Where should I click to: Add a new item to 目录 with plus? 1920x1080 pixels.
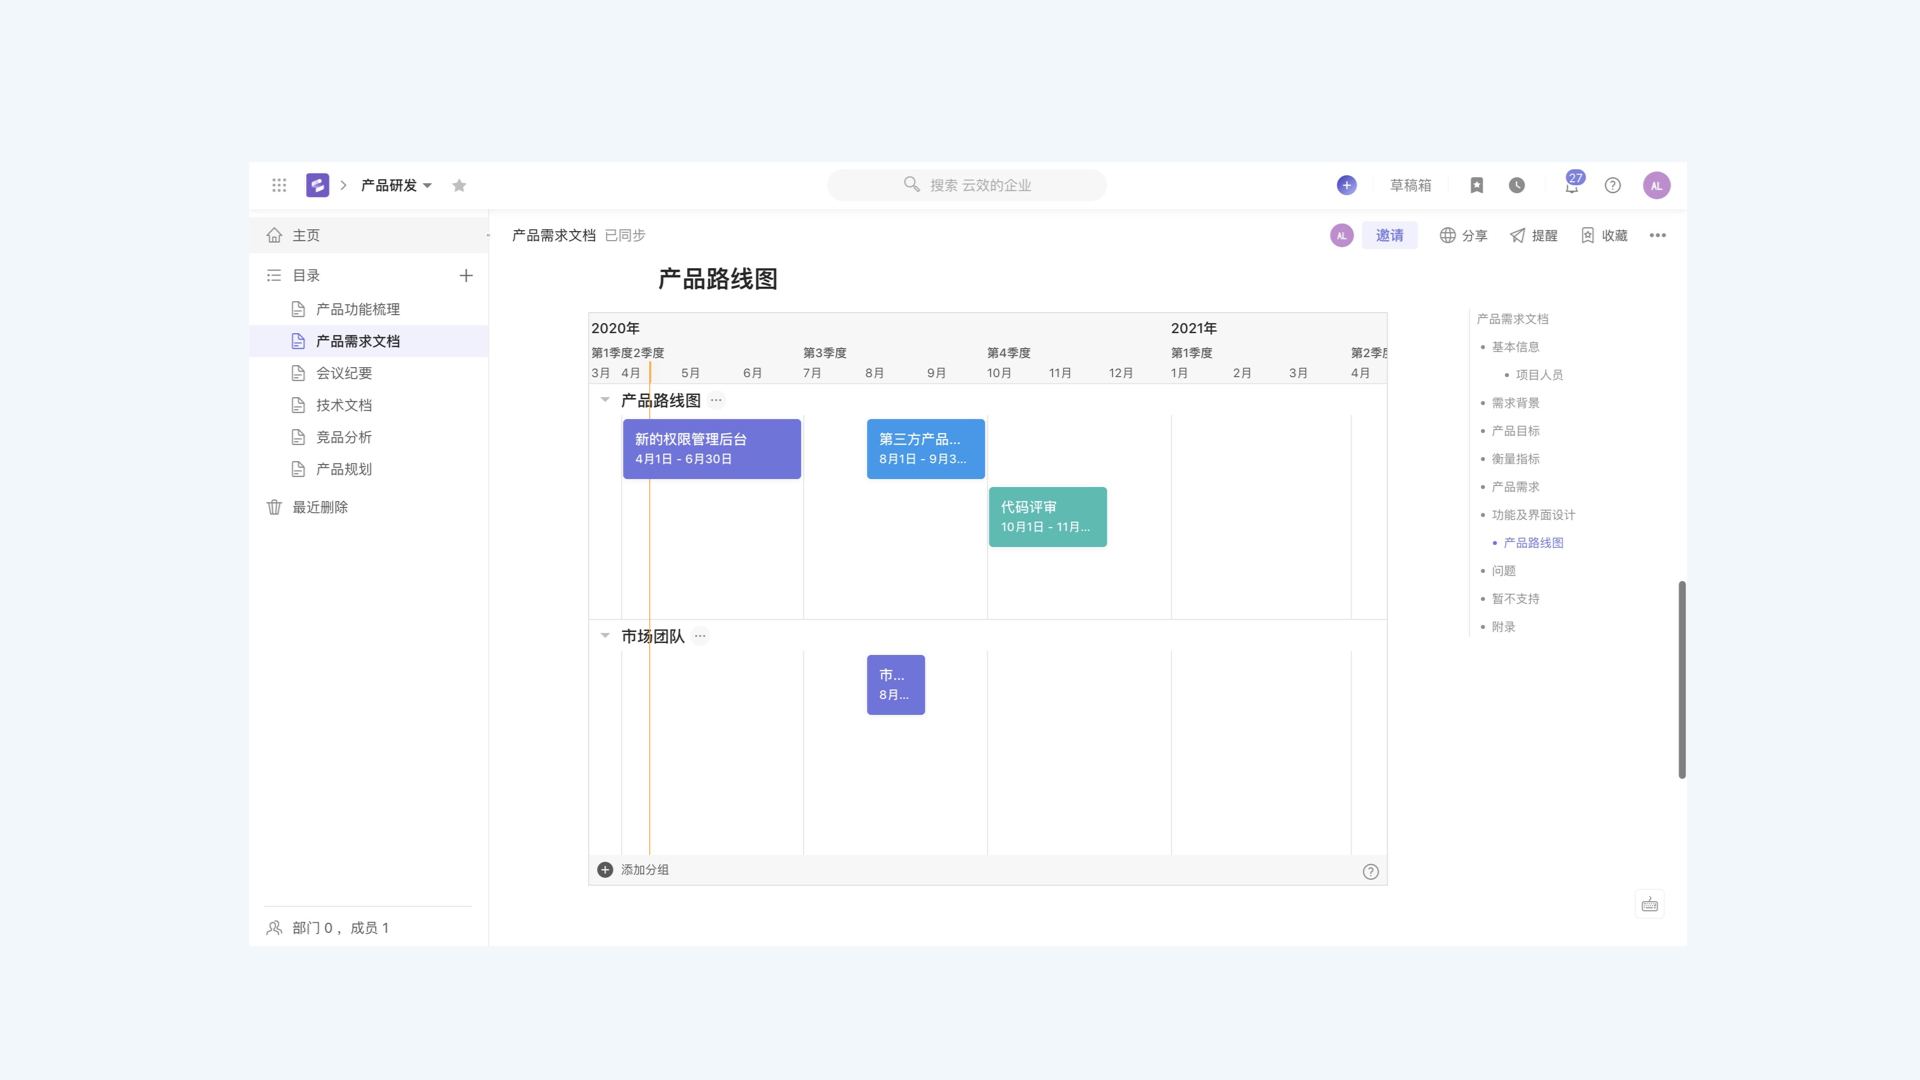point(466,275)
